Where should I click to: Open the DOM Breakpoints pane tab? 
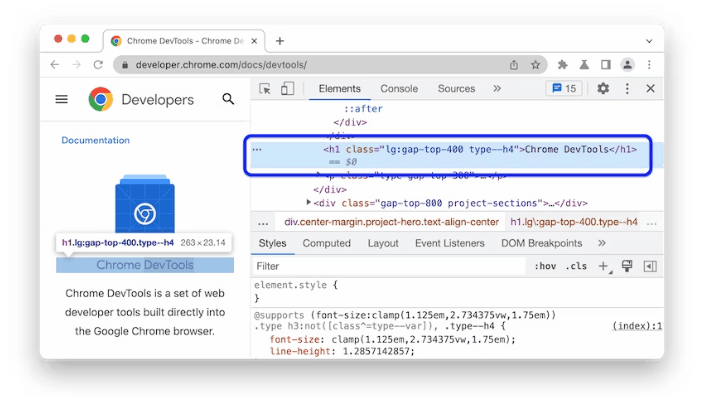541,243
